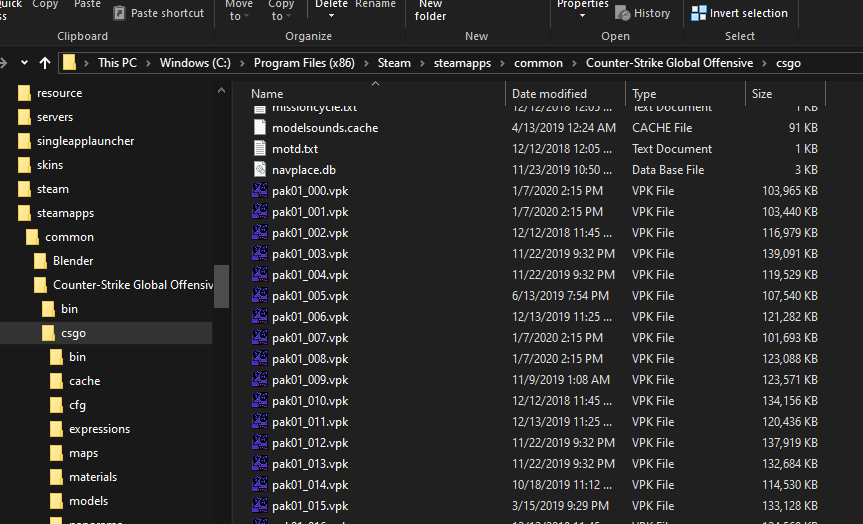Click the pak01_007.vpk file icon
This screenshot has height=524, width=863.
point(260,337)
